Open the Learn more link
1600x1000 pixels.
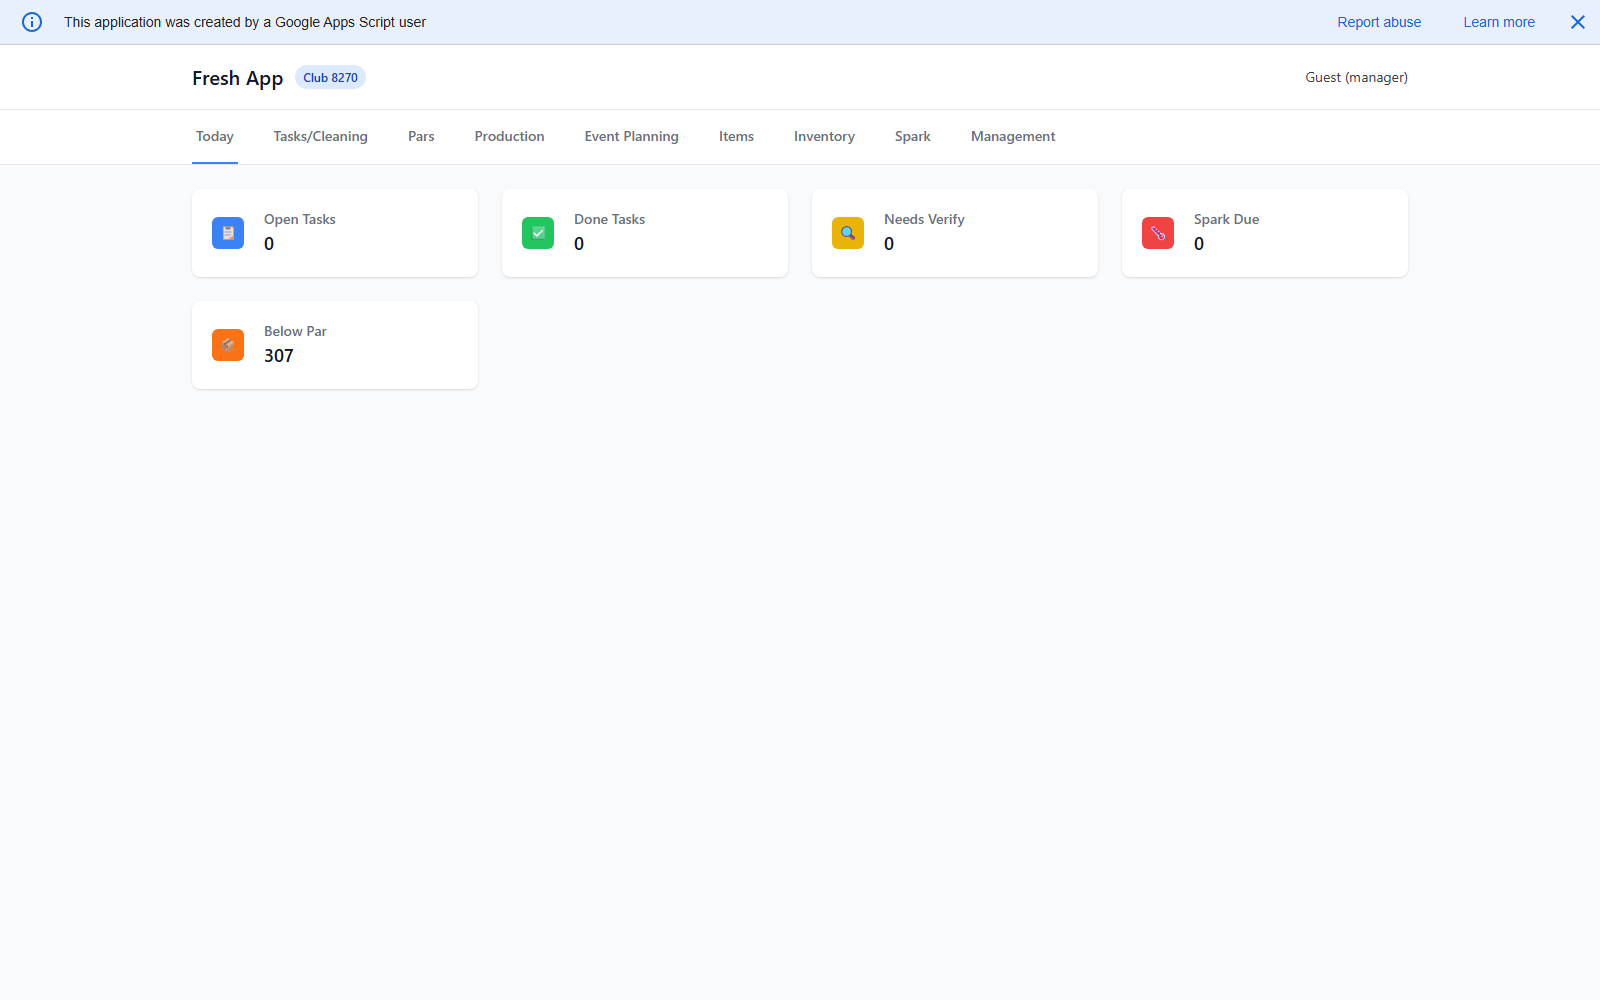point(1498,21)
